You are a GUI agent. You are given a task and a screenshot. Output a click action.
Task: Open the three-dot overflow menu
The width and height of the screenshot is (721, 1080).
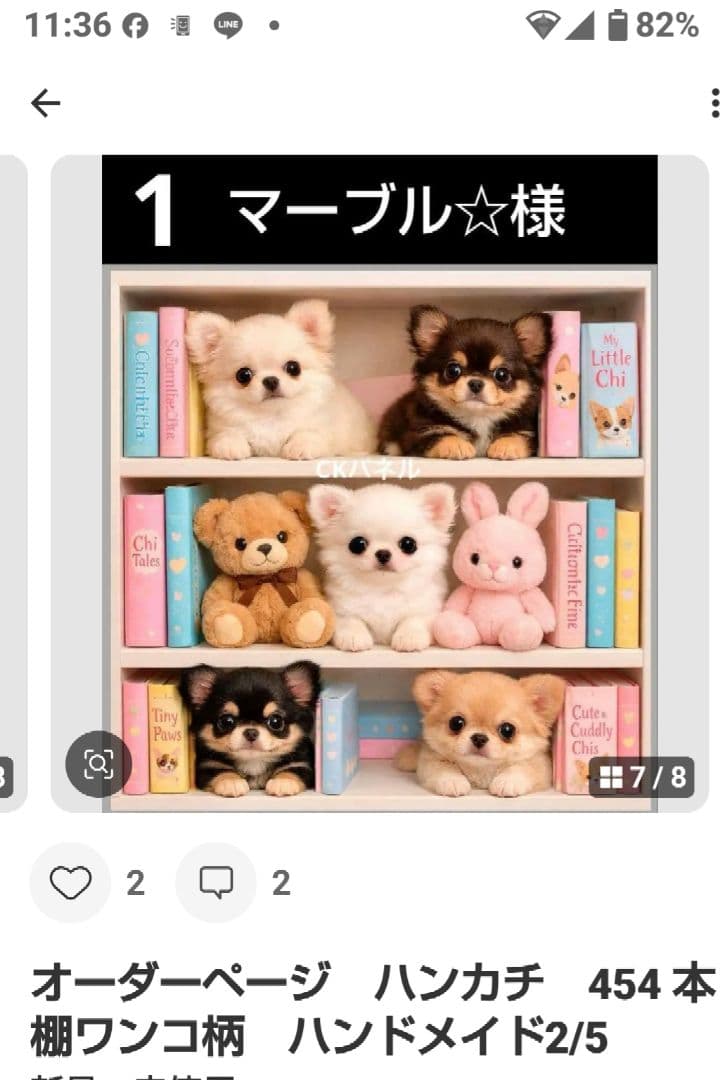pyautogui.click(x=714, y=103)
